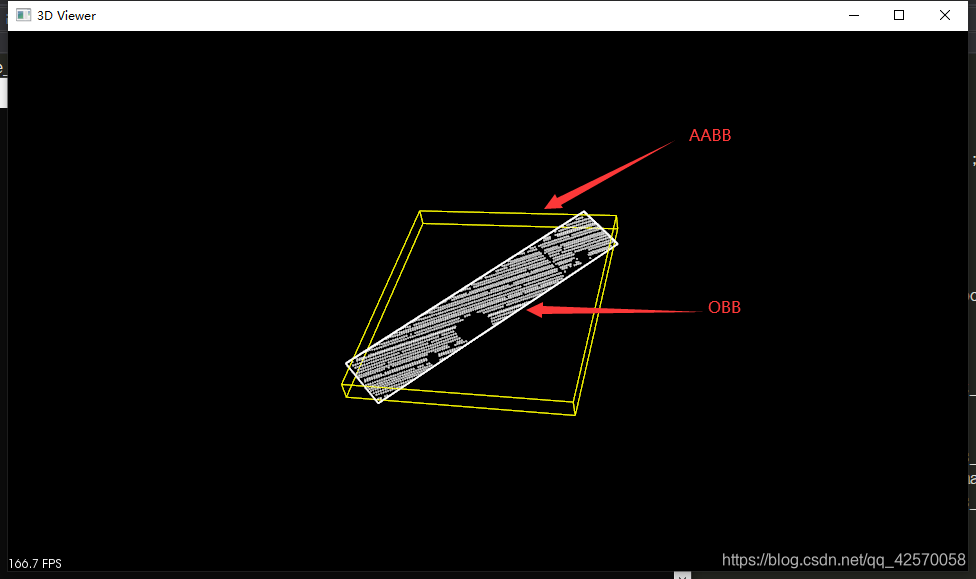
Task: Click the 166.7 FPS readout
Action: pos(35,563)
